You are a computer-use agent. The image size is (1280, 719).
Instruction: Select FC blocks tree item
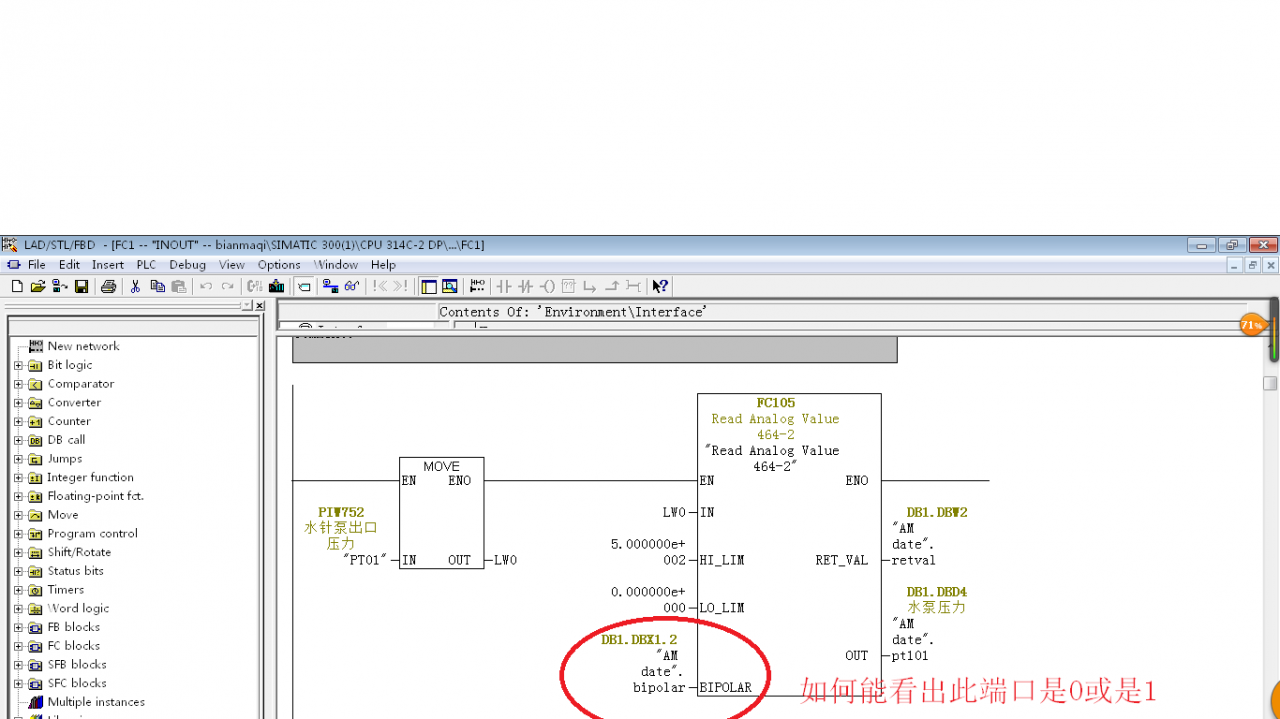point(74,646)
